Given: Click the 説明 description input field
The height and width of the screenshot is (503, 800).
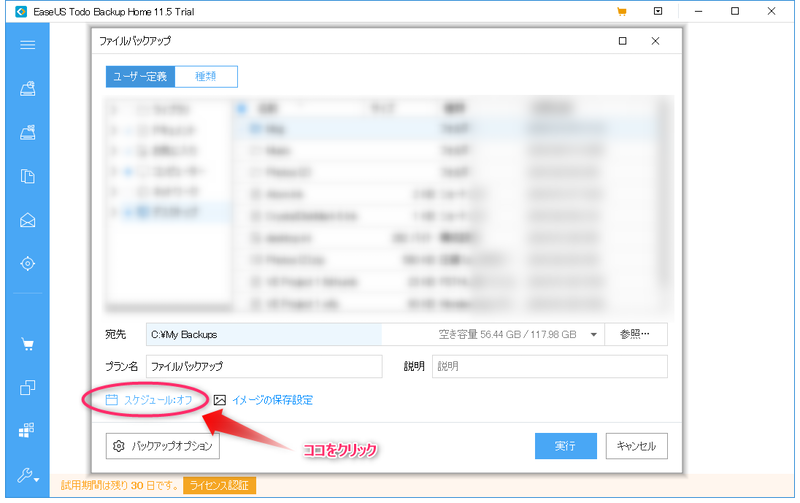Looking at the screenshot, I should pos(549,366).
